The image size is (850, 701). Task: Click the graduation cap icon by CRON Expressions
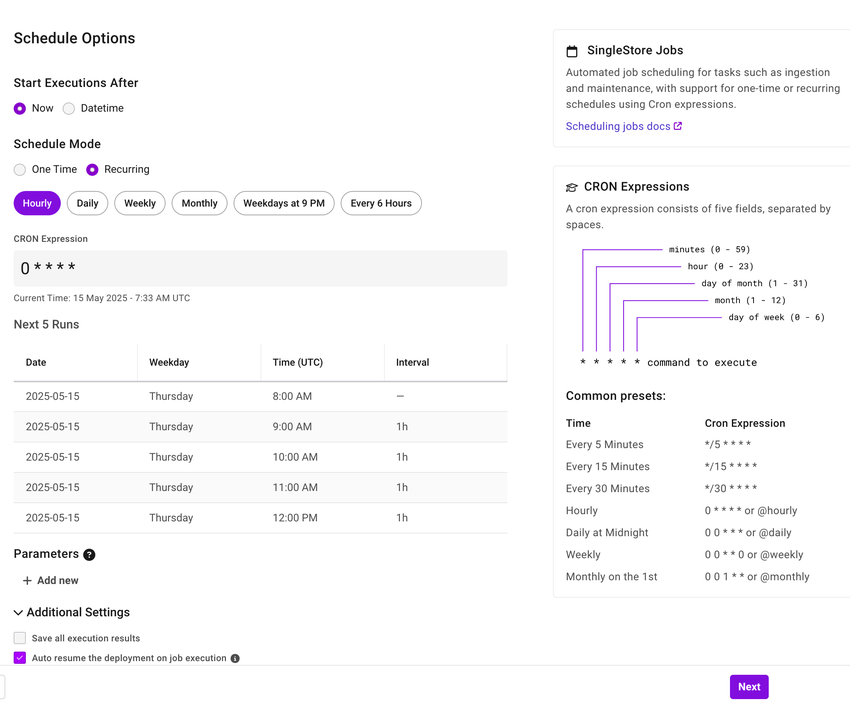572,187
